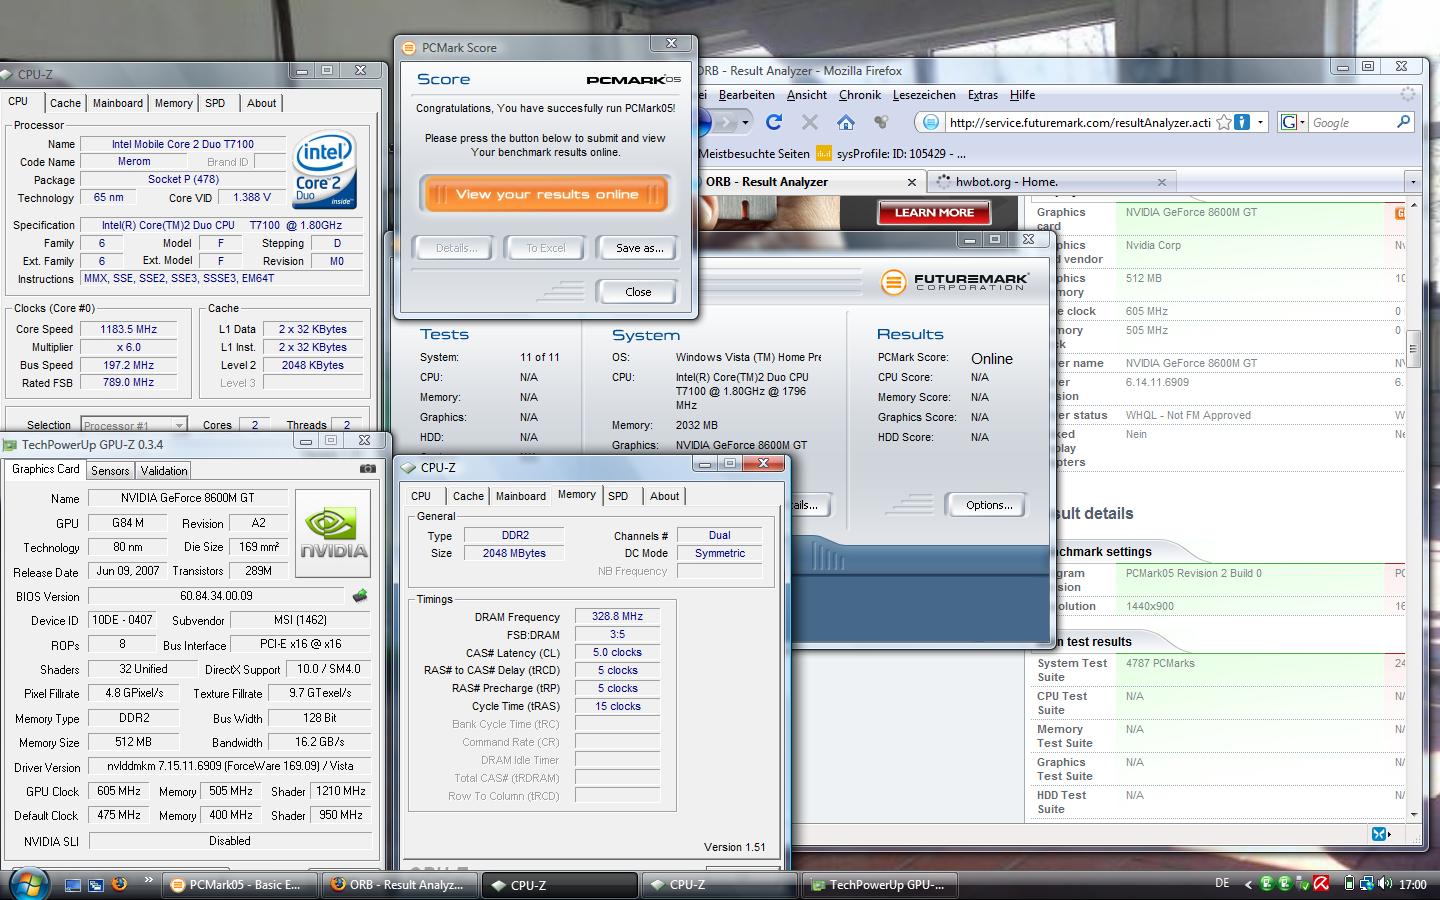Click Show Desktop quick launch icon

click(73, 885)
